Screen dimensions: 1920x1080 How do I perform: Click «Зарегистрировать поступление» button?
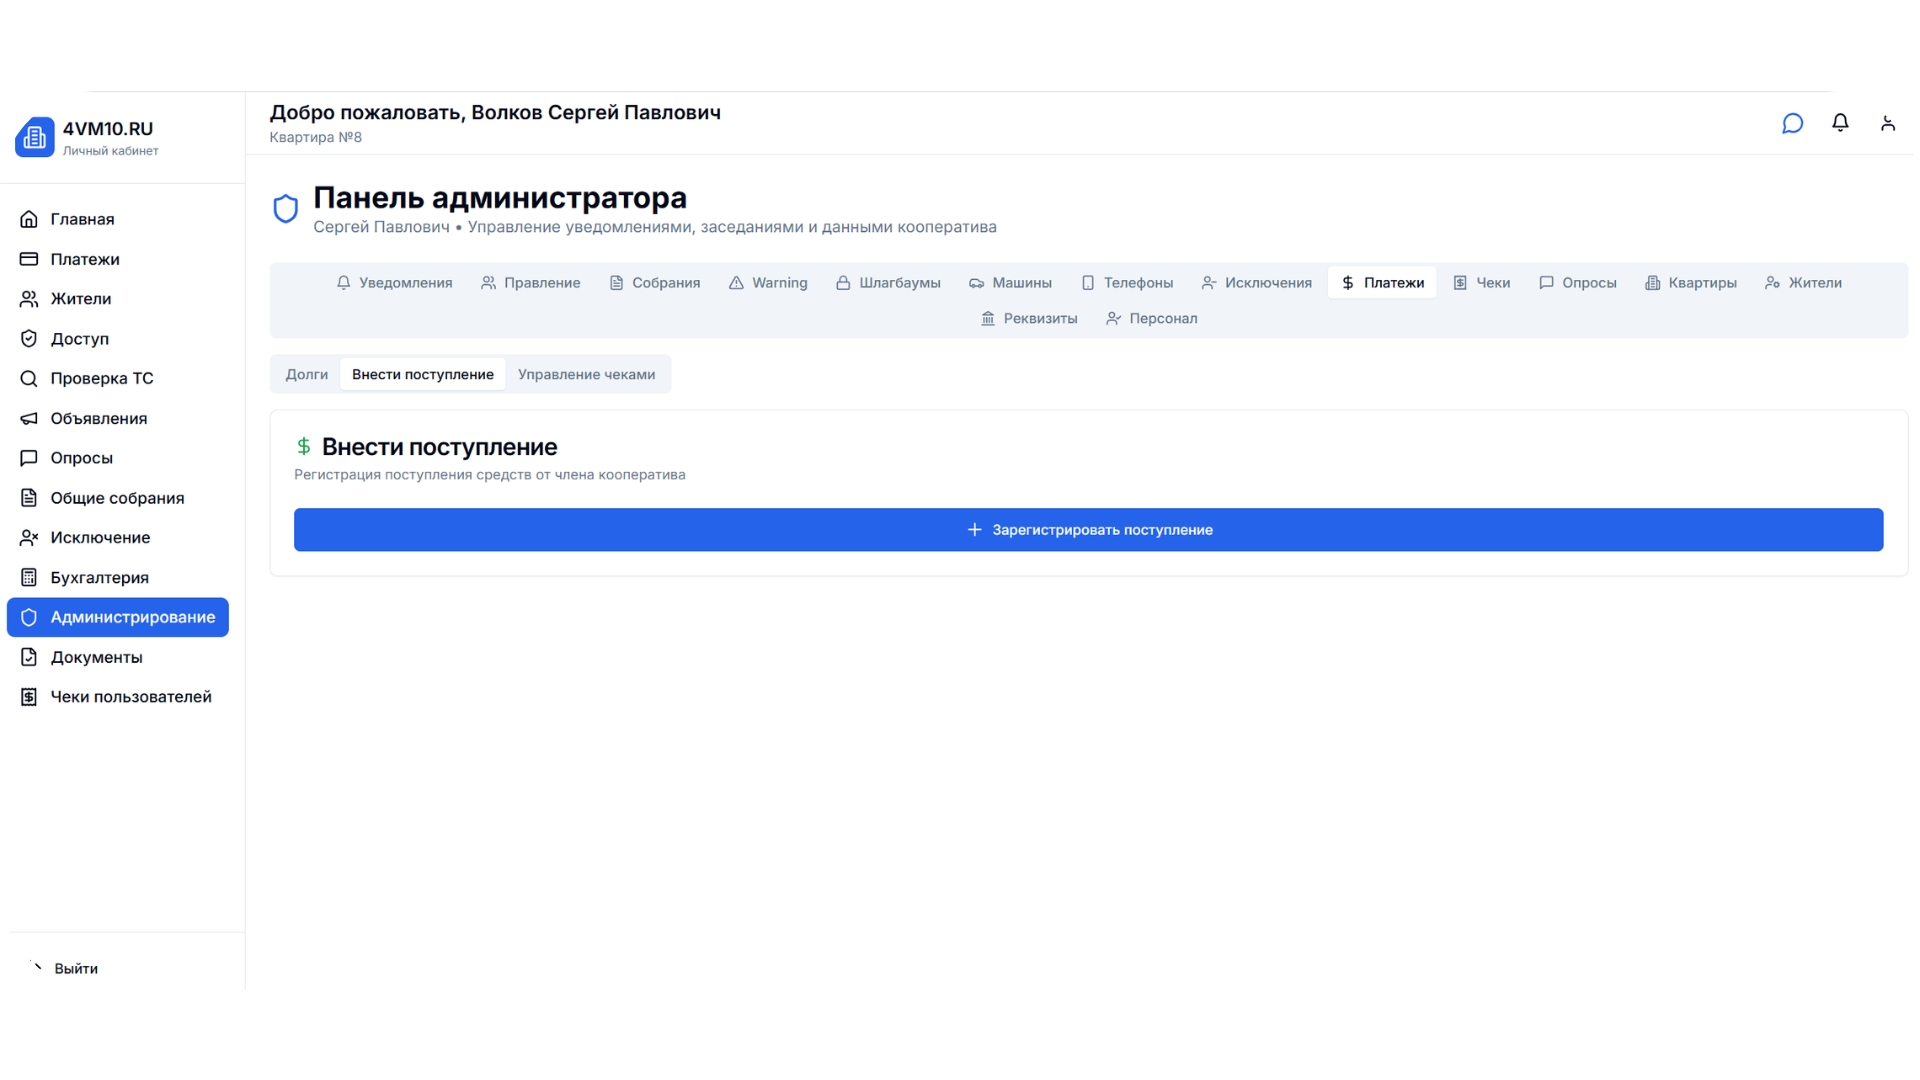[x=1088, y=530]
